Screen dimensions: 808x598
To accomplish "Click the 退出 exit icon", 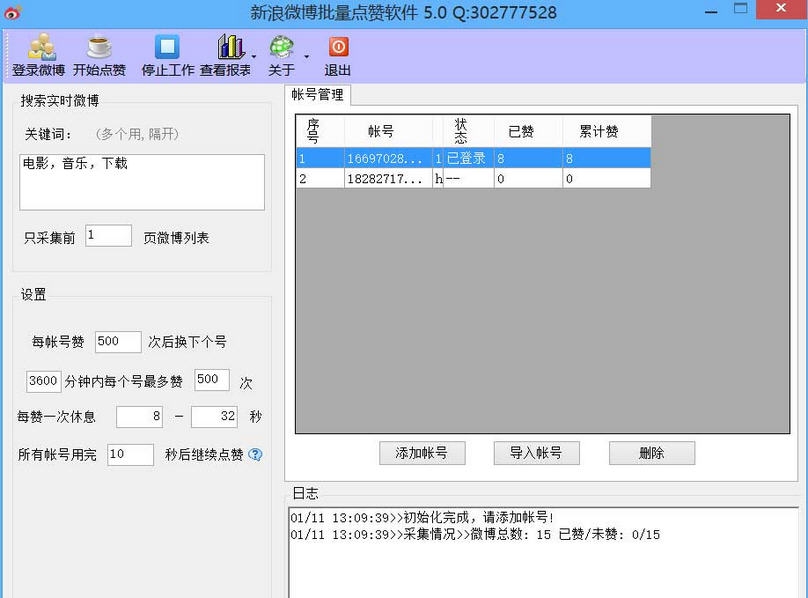I will click(x=338, y=48).
